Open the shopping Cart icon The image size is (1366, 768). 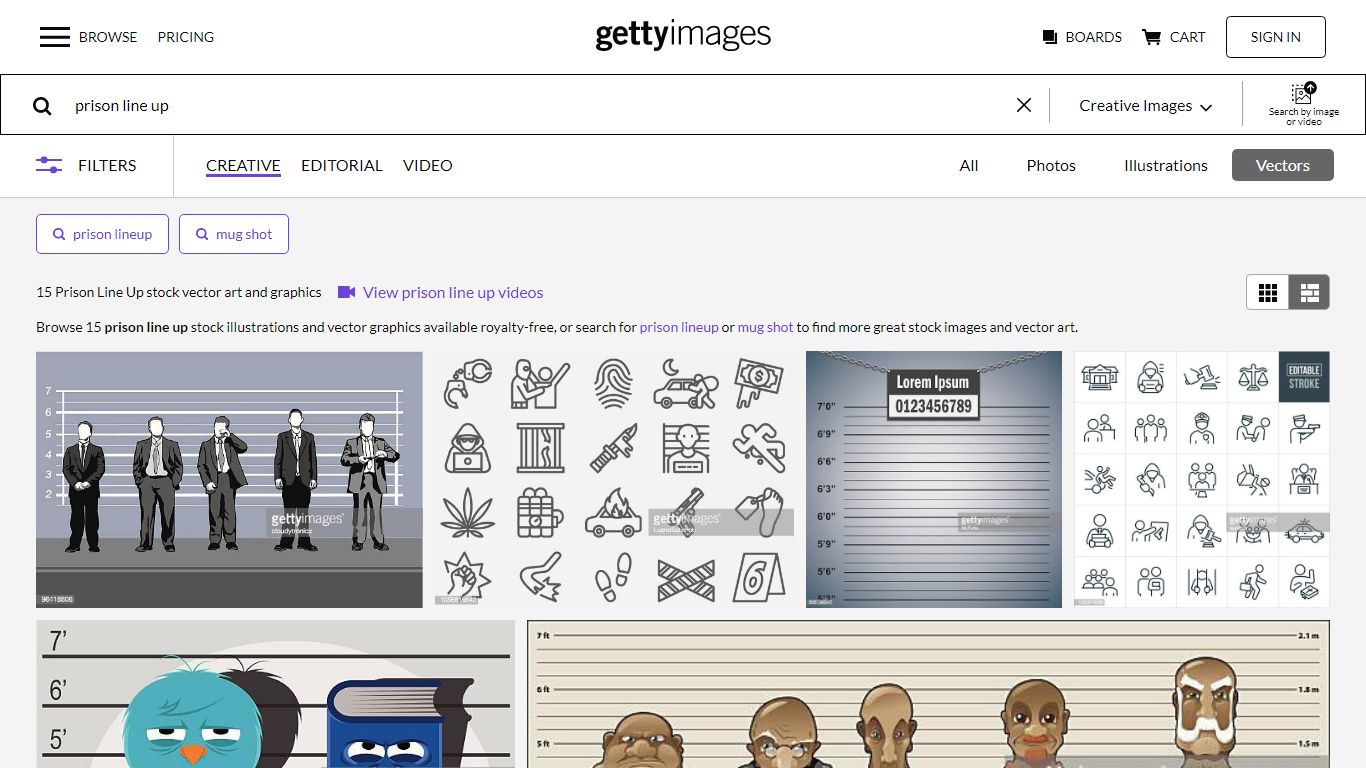(1151, 37)
